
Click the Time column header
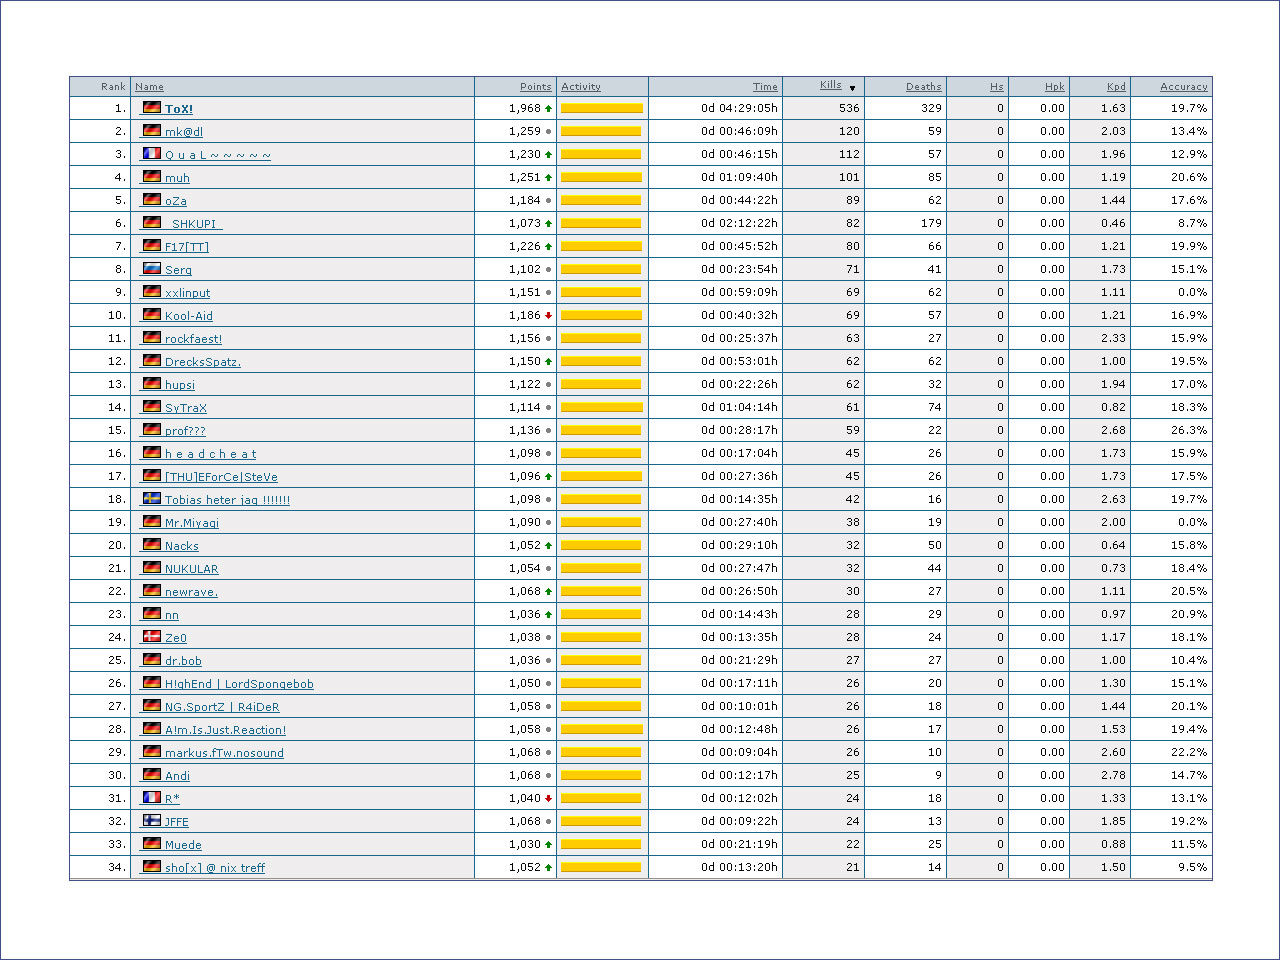[x=765, y=87]
